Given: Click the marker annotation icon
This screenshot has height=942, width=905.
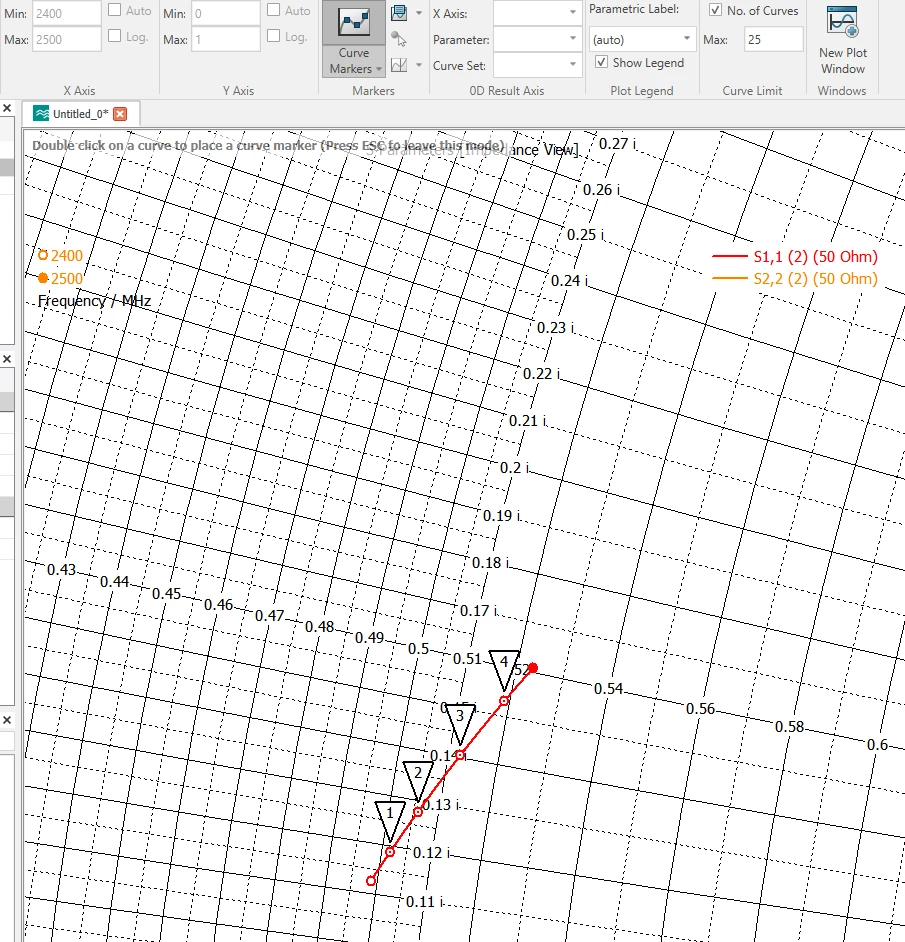Looking at the screenshot, I should coord(399,13).
